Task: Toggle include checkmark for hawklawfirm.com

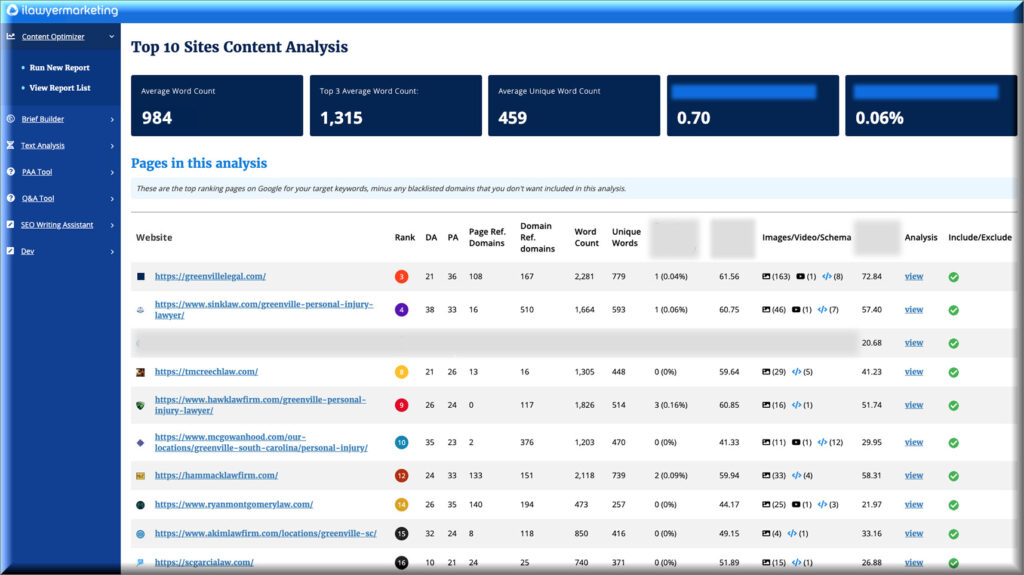Action: [x=953, y=406]
